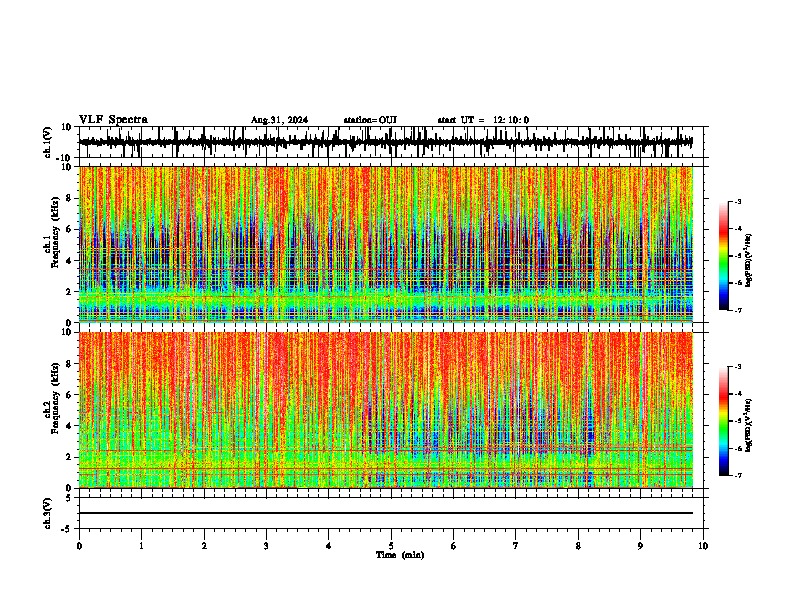Click inside the ch.1 spectrogram panel
792x612 pixels.
click(x=386, y=244)
